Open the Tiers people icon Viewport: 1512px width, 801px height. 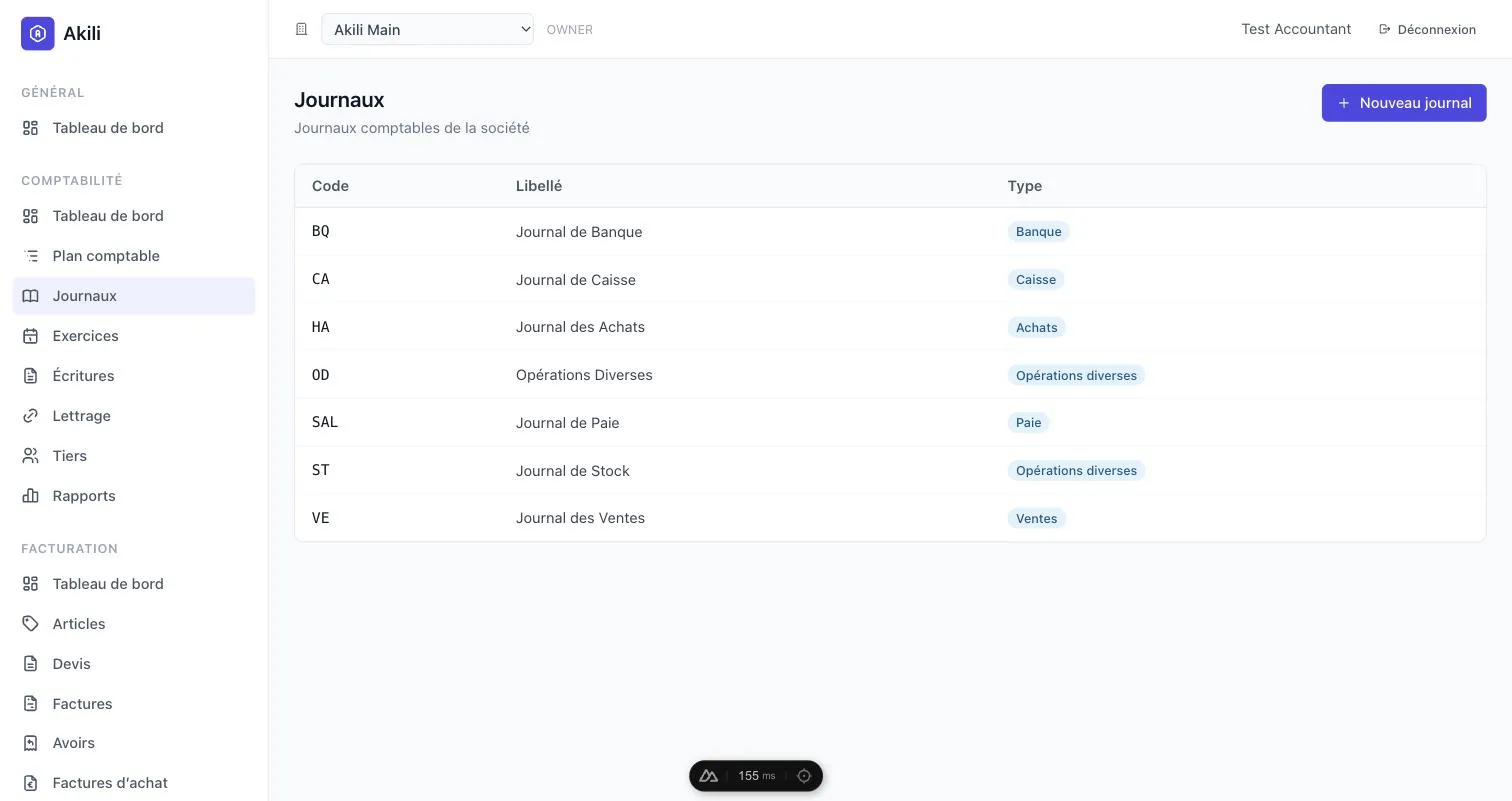(x=31, y=456)
